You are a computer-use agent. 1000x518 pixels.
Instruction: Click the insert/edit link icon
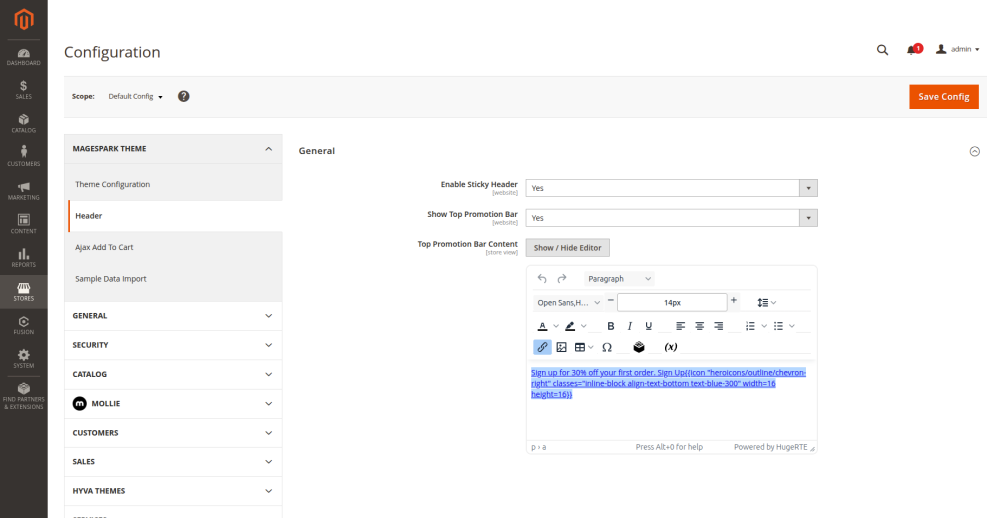pyautogui.click(x=542, y=347)
